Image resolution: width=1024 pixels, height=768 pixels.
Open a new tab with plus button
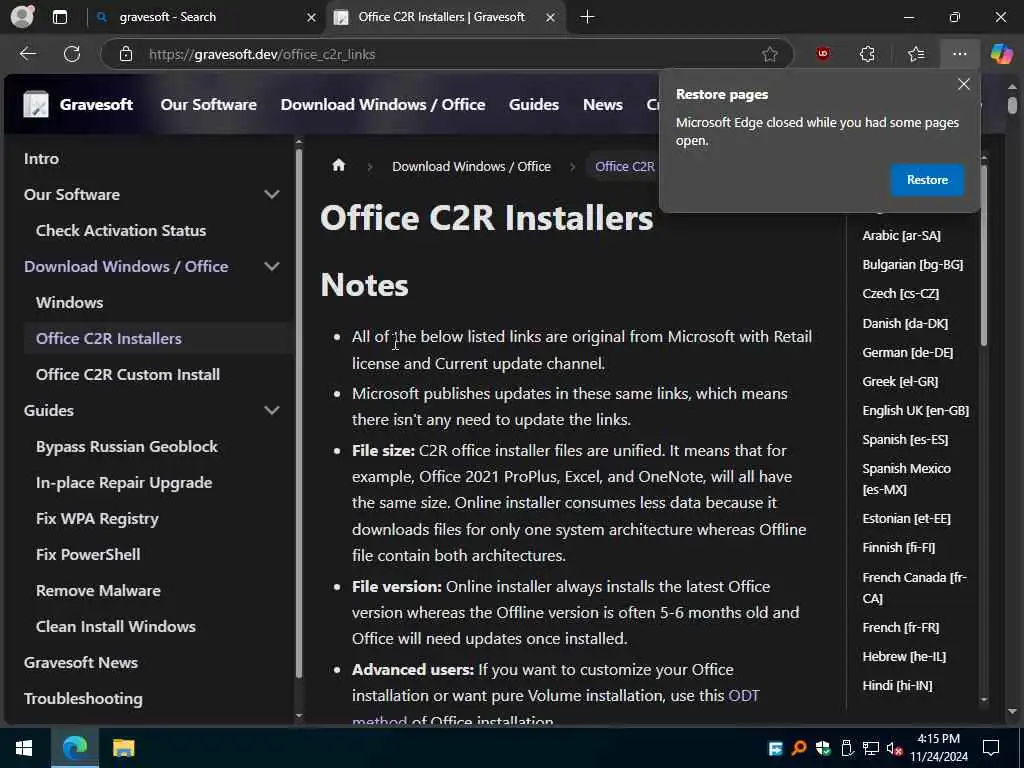pos(587,17)
